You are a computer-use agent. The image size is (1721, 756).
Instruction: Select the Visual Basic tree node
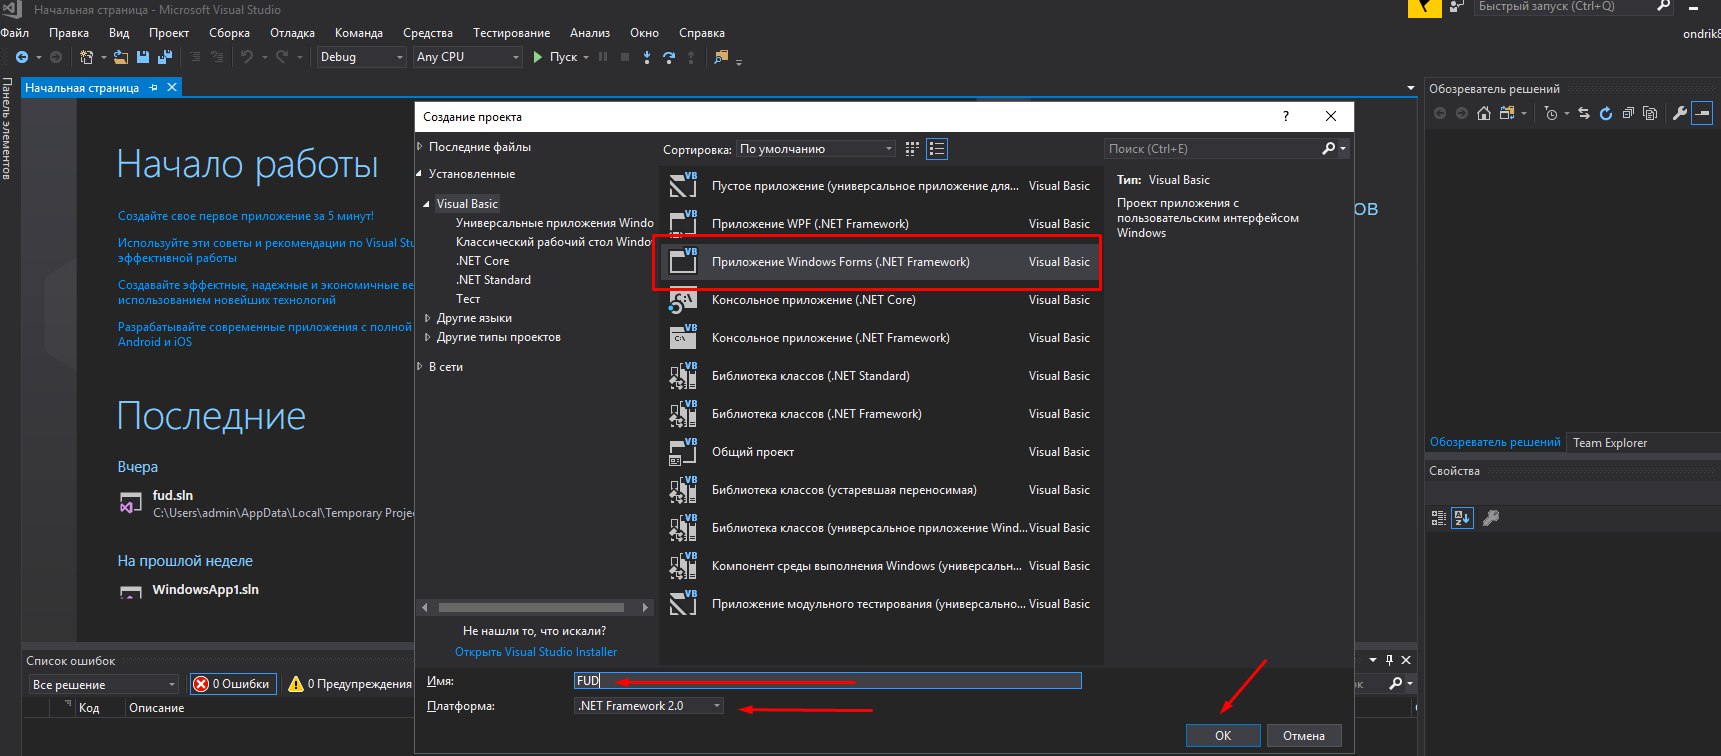coord(467,204)
